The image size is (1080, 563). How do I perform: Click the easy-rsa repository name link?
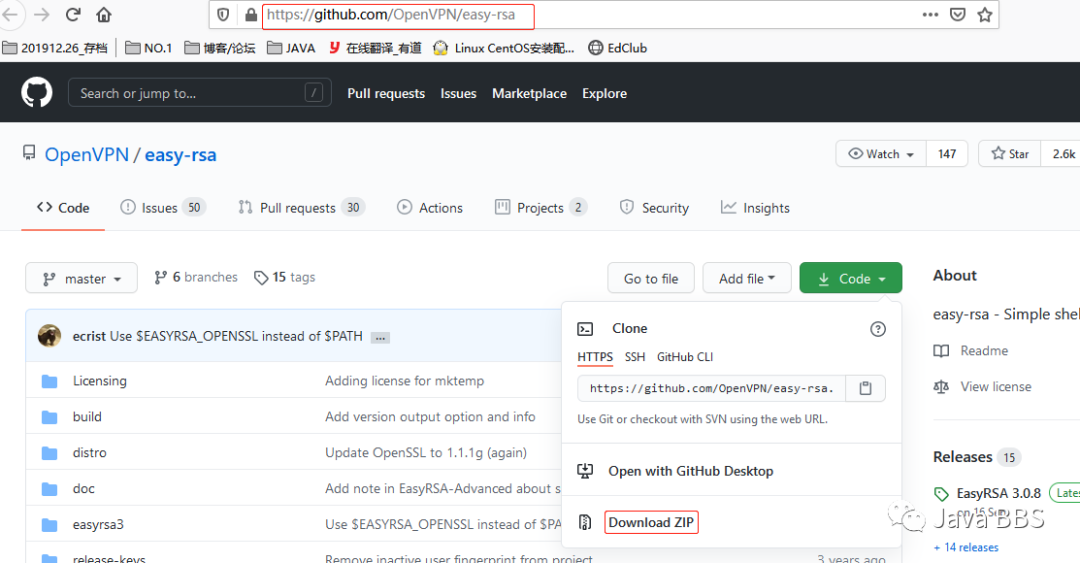coord(180,154)
